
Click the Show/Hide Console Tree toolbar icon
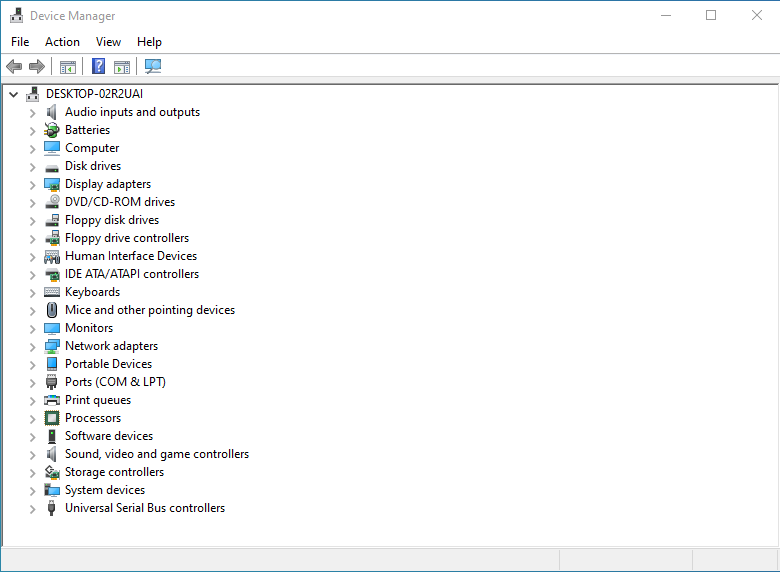coord(68,66)
